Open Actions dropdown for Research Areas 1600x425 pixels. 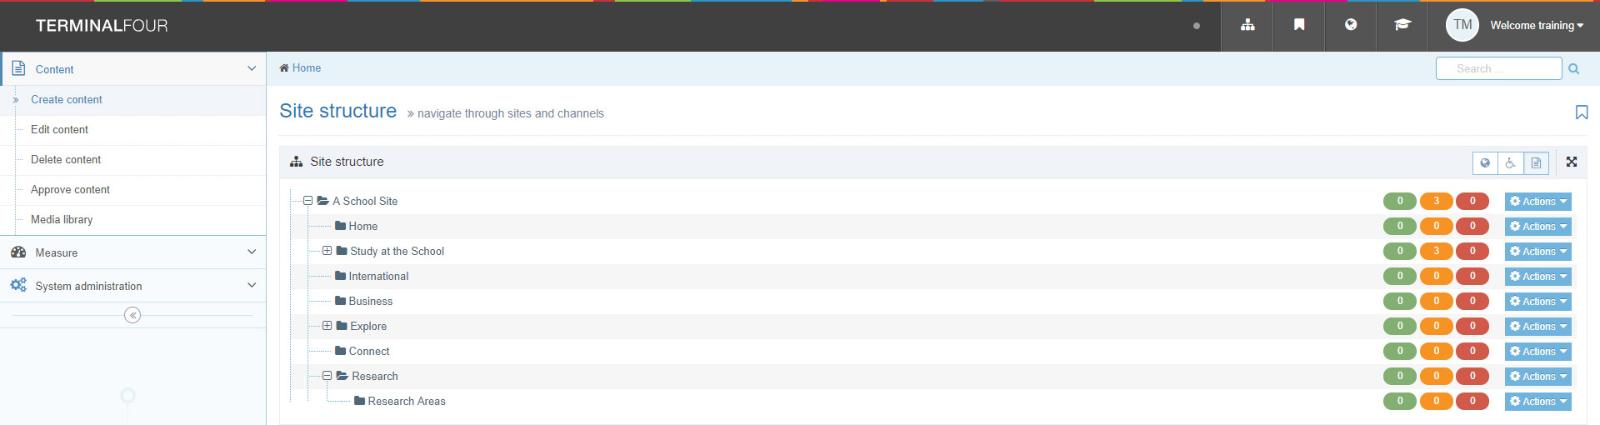1538,401
